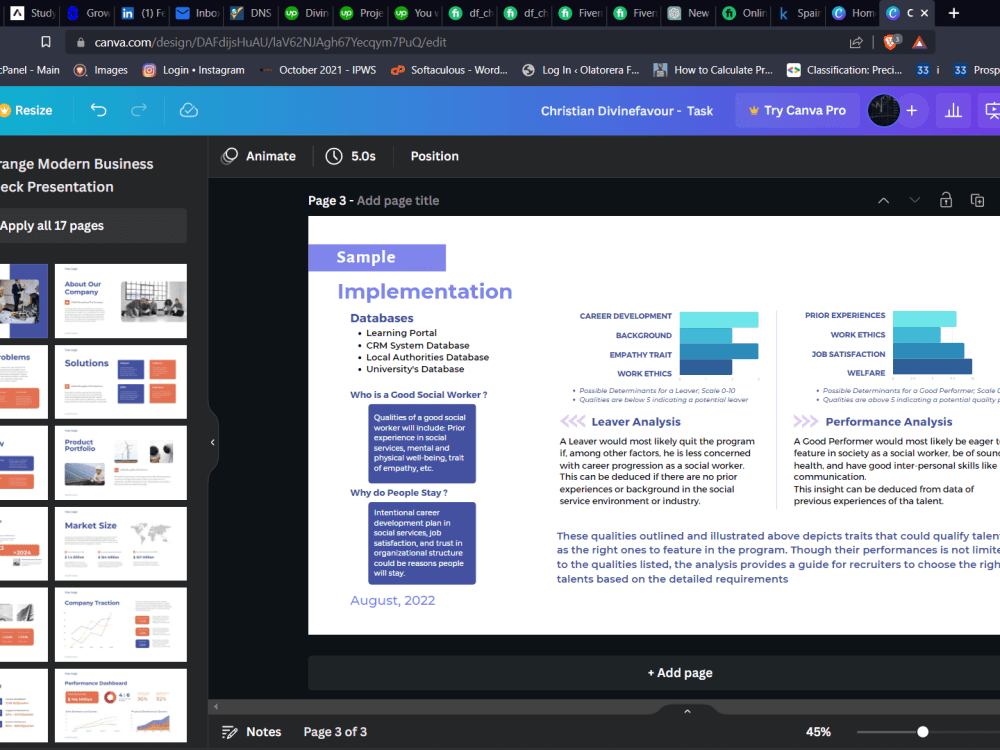1000x750 pixels.
Task: Select the Performance Analysis heading
Action: coord(888,422)
